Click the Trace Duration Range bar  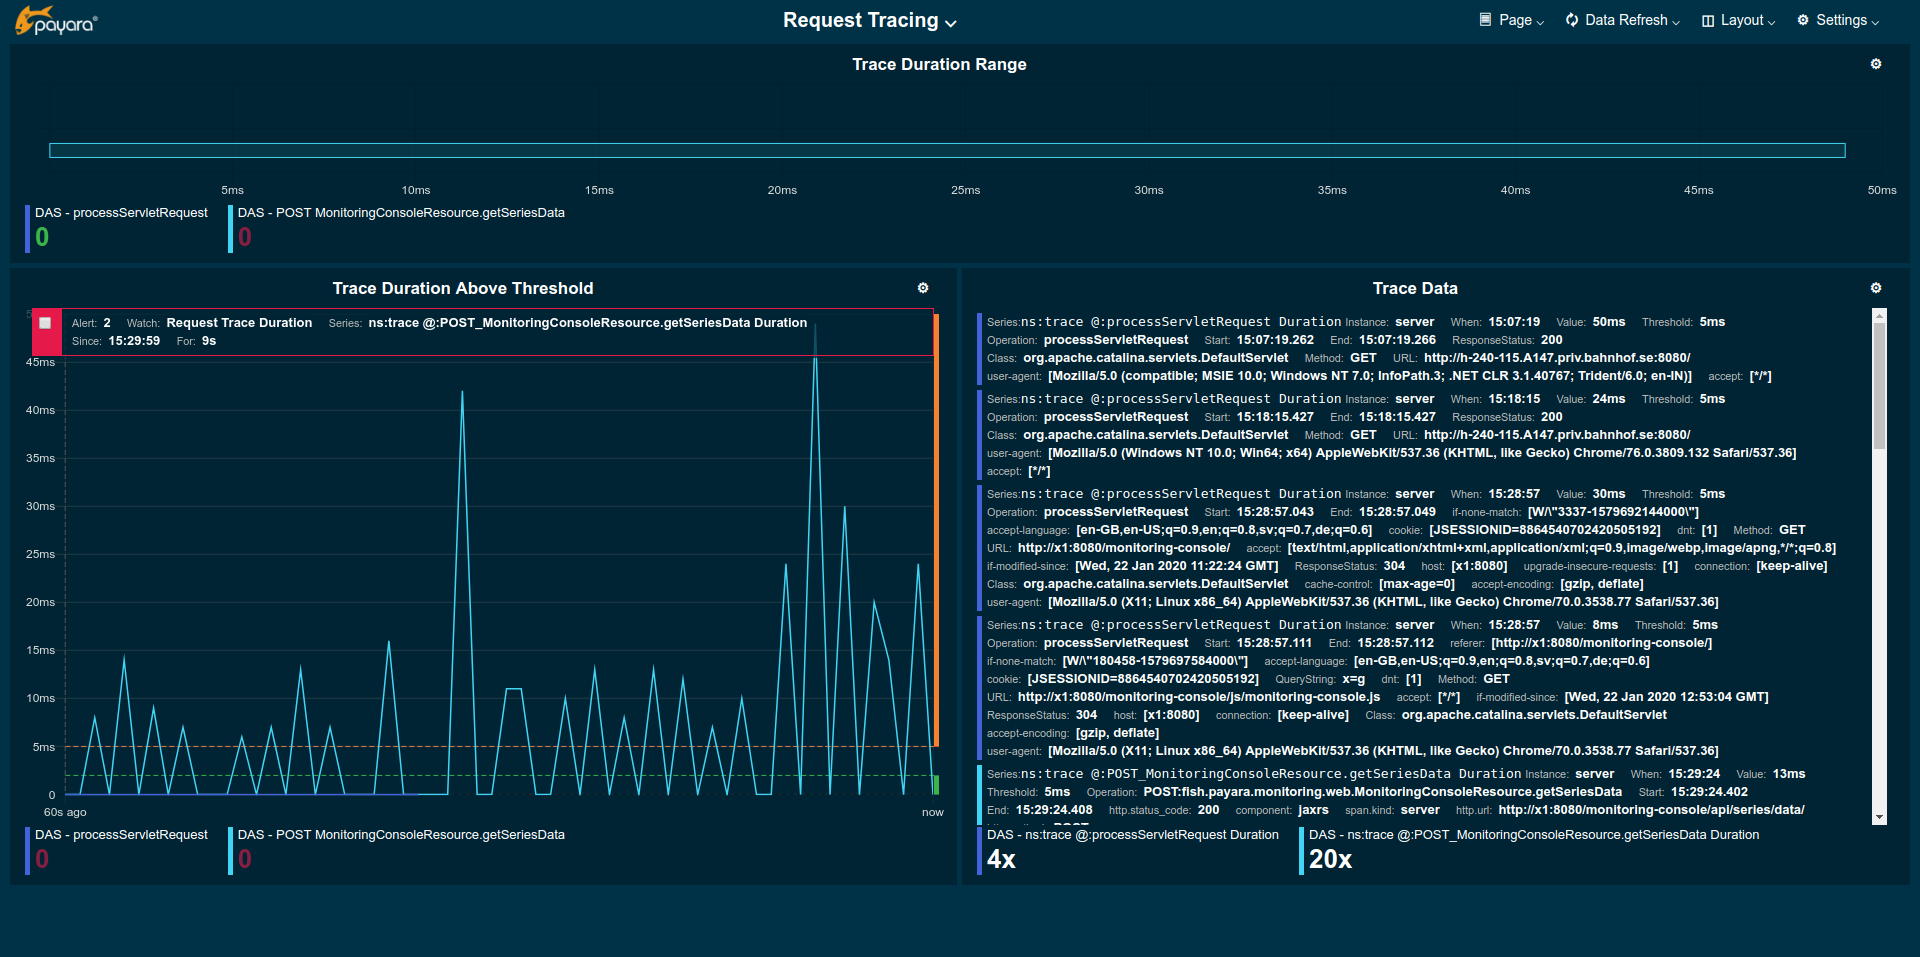click(947, 151)
